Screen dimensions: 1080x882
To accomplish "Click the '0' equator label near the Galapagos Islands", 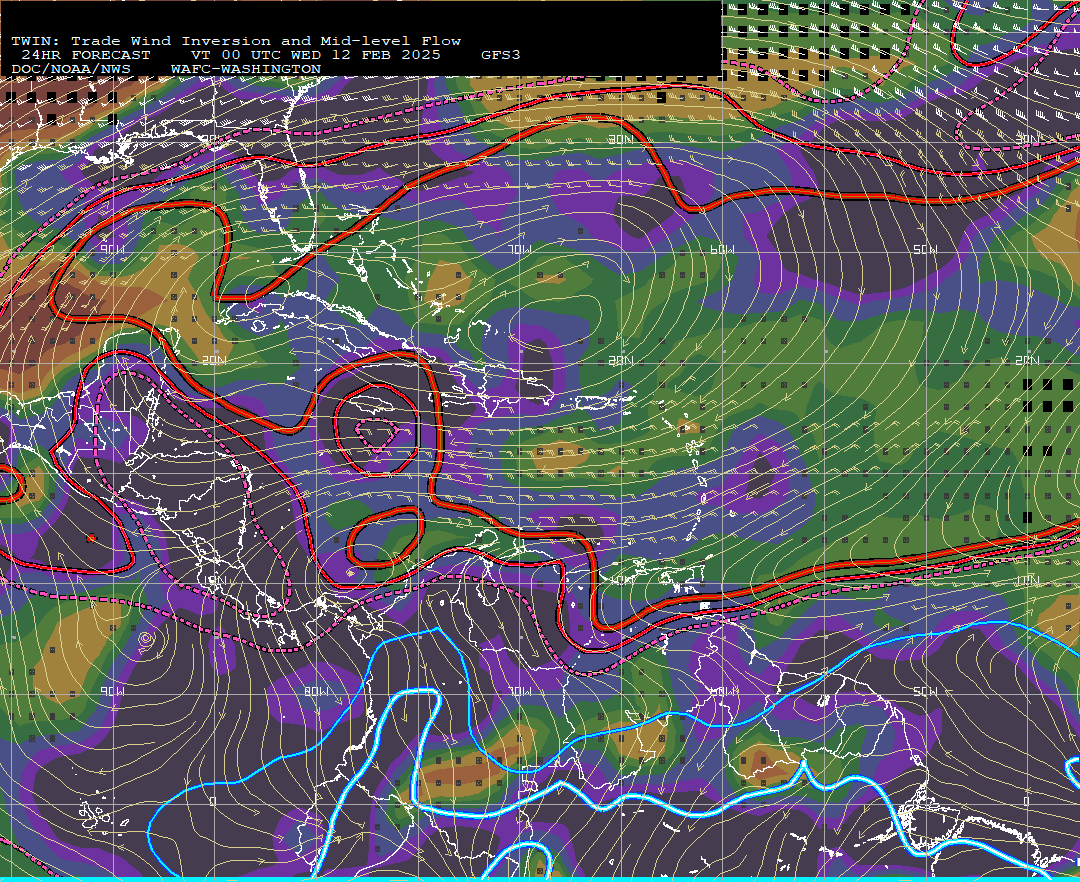I will click(x=213, y=801).
